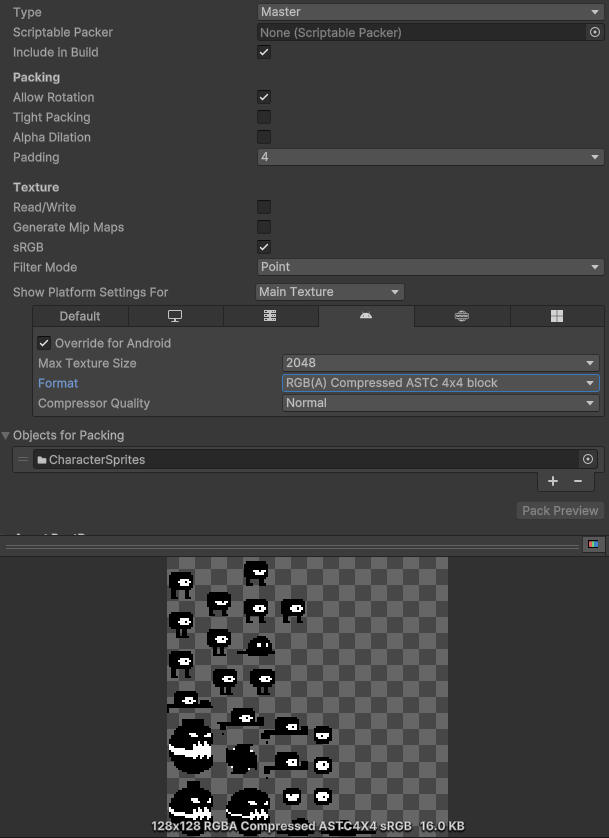The image size is (609, 838).
Task: Uncheck Include in Build
Action: point(264,52)
